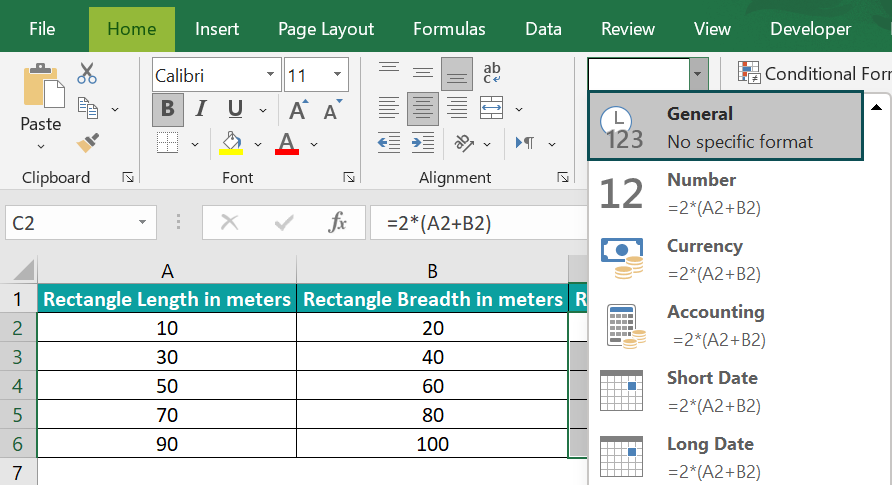Open the File tab
Image resolution: width=892 pixels, height=485 pixels.
pyautogui.click(x=42, y=29)
